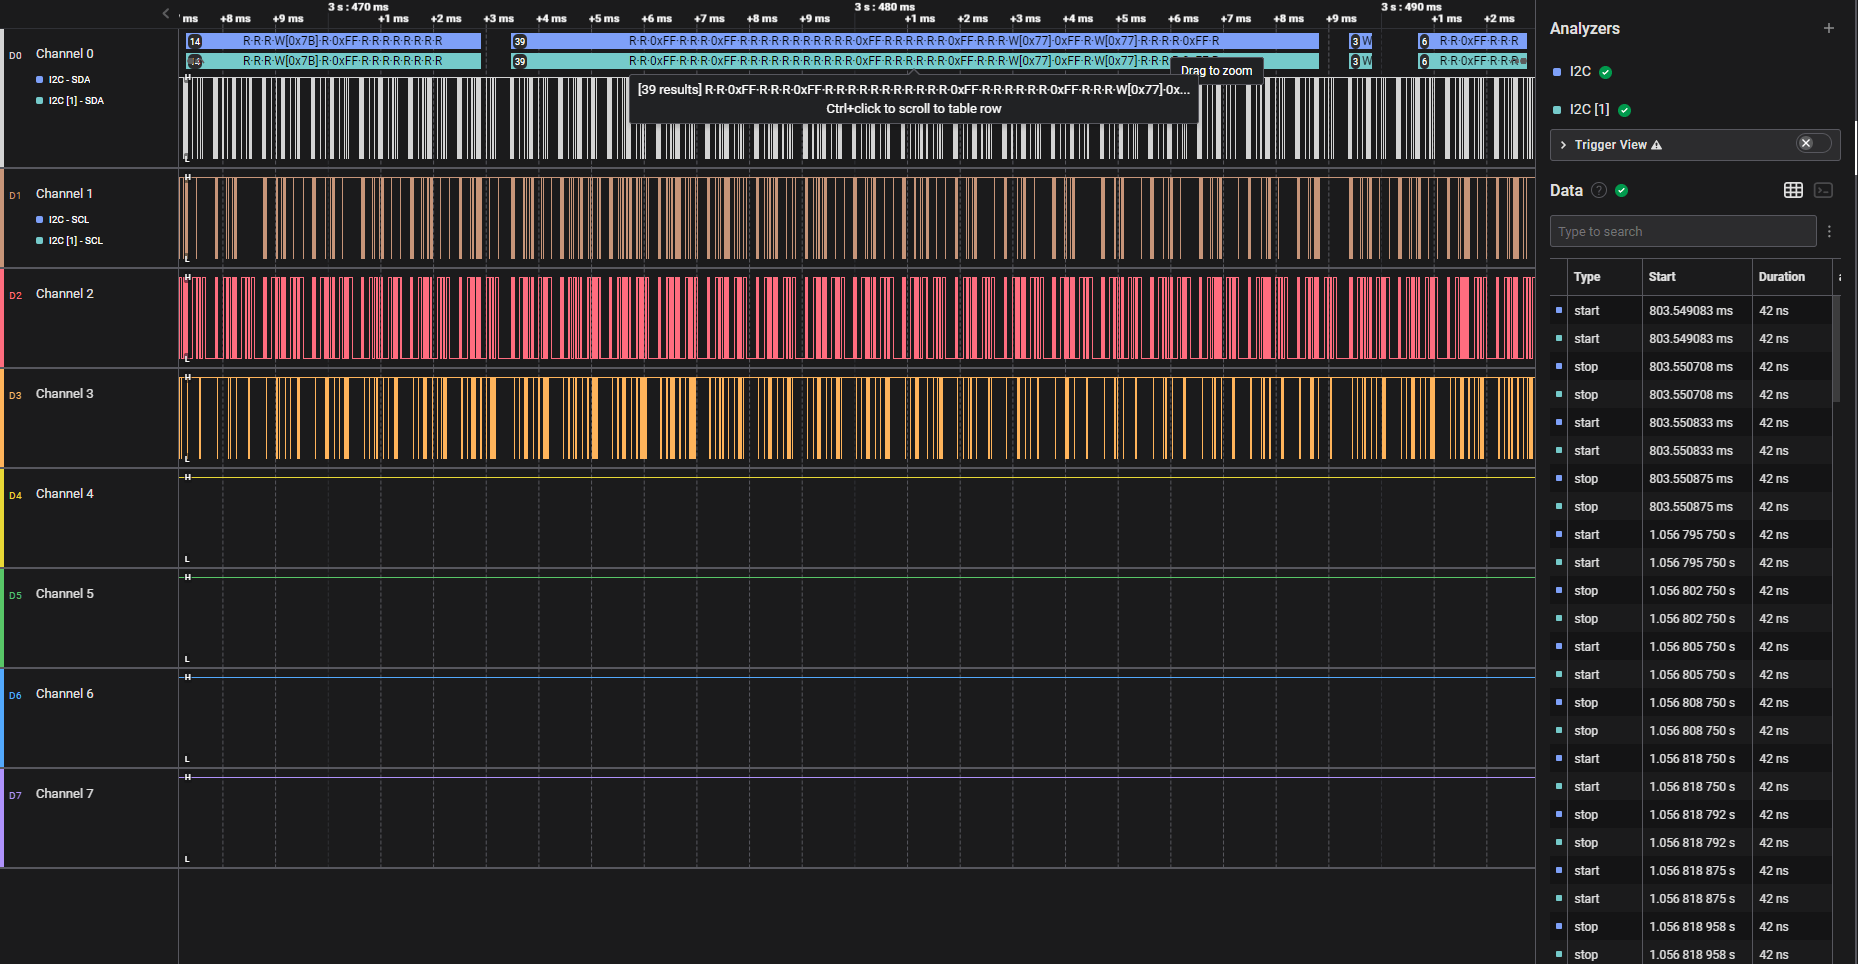Click the Start column header
1858x964 pixels.
tap(1662, 277)
